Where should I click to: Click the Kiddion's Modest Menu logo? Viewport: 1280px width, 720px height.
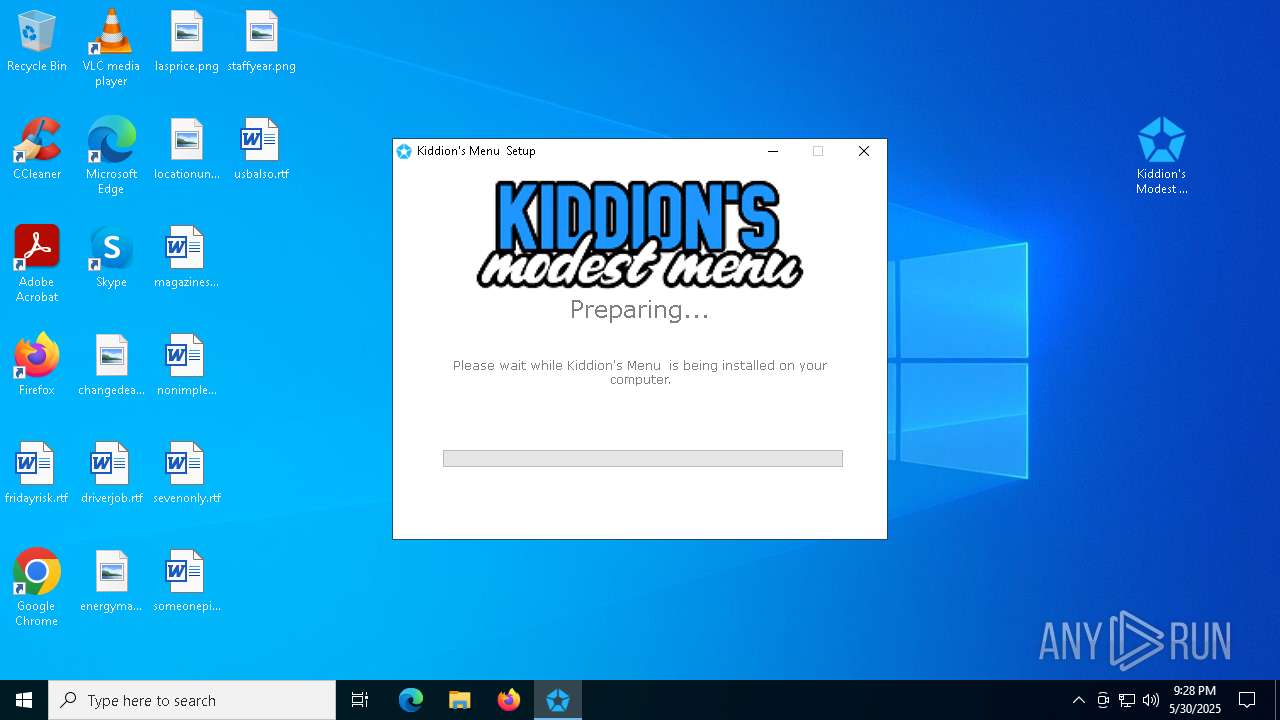point(640,234)
